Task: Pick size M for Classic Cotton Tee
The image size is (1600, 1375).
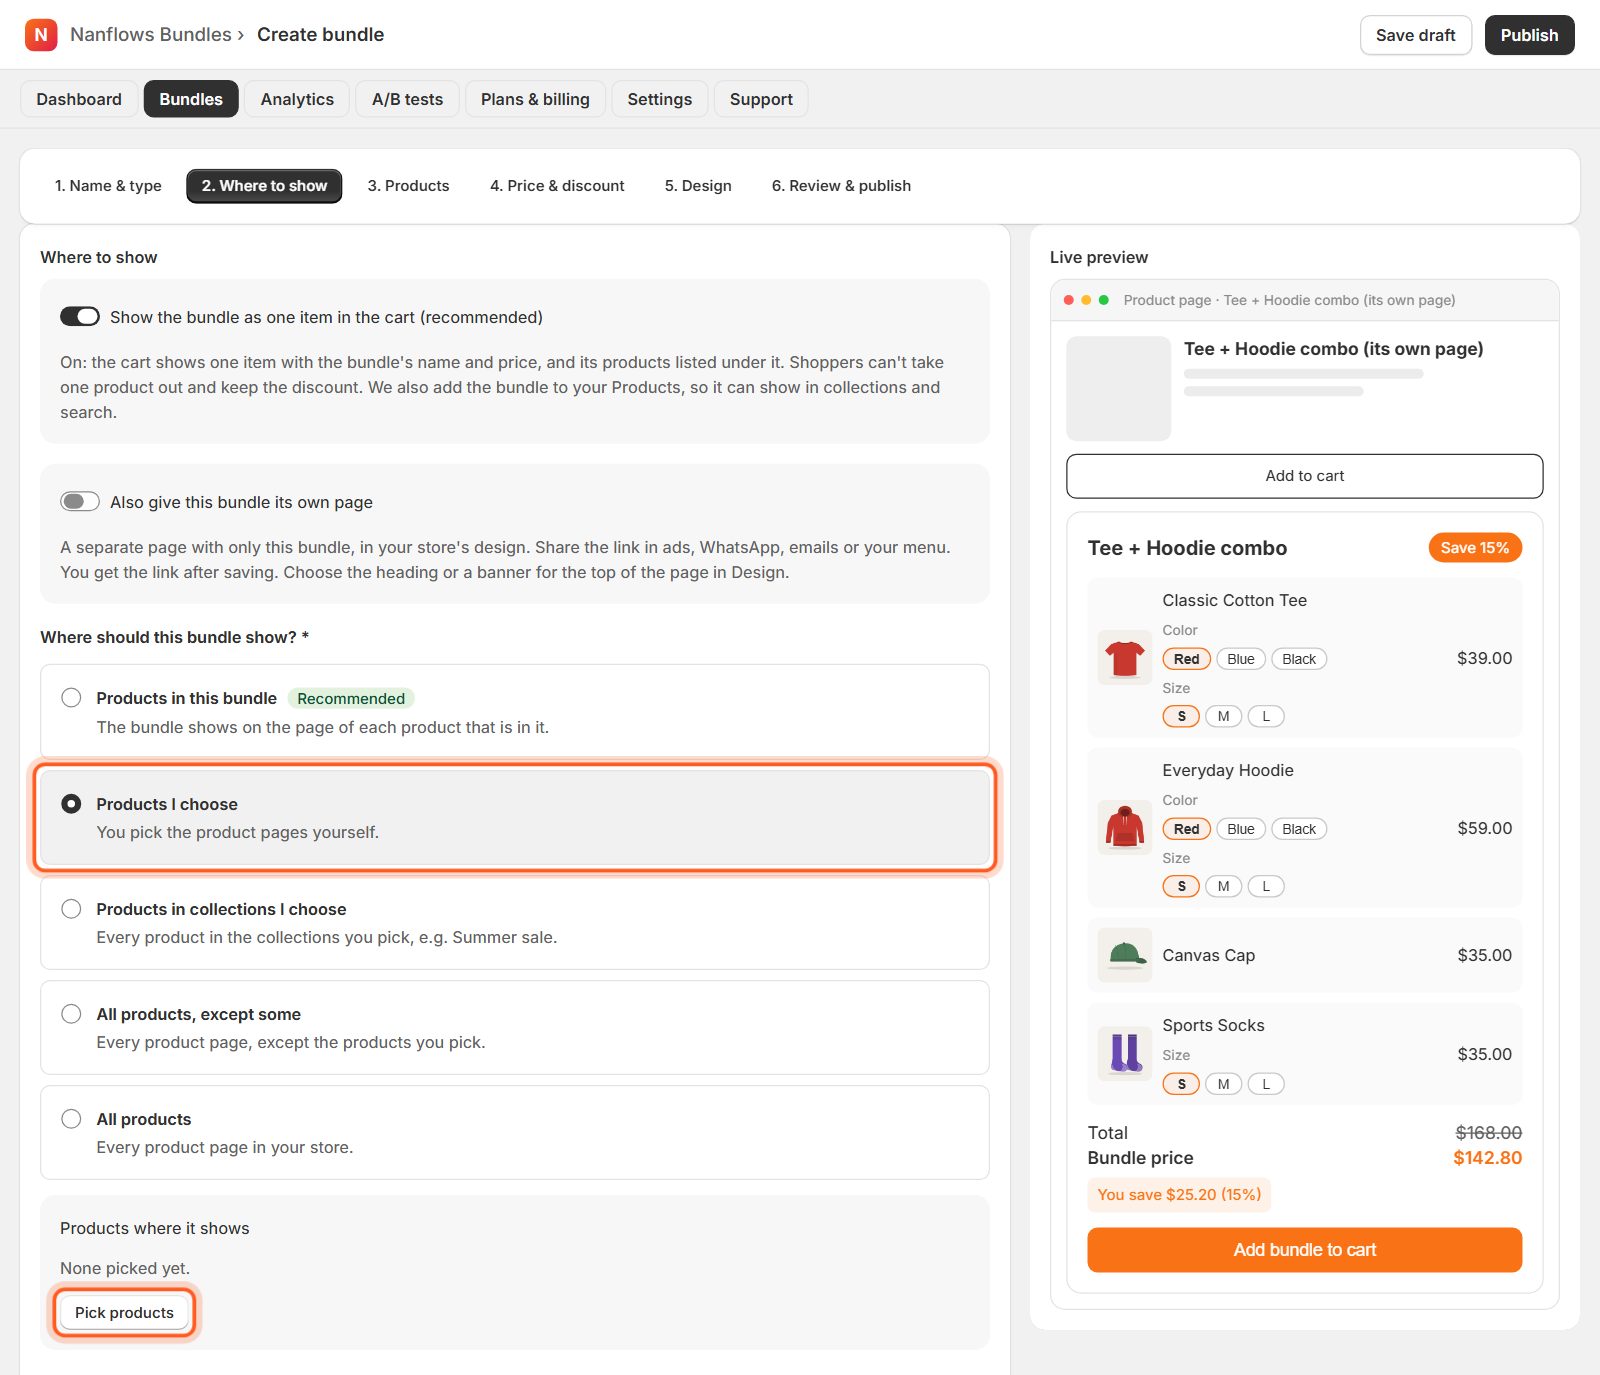Action: [1224, 716]
